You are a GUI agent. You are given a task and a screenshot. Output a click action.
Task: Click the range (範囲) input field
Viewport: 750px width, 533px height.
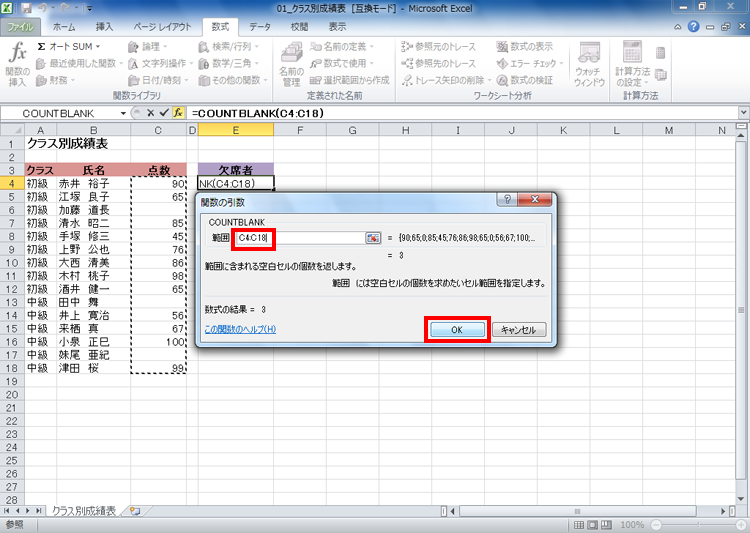tap(300, 238)
